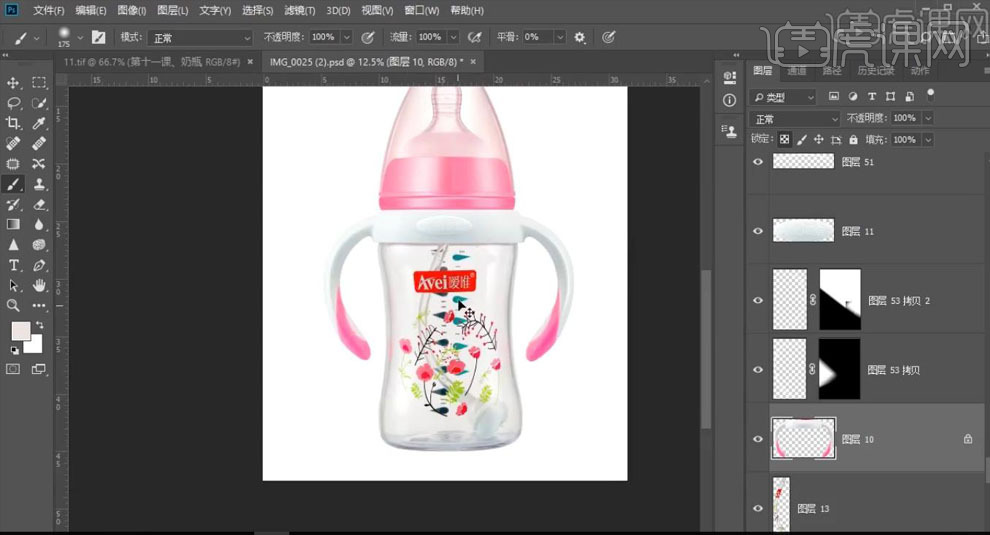This screenshot has height=535, width=990.
Task: Select the Eyedropper tool
Action: pos(39,123)
